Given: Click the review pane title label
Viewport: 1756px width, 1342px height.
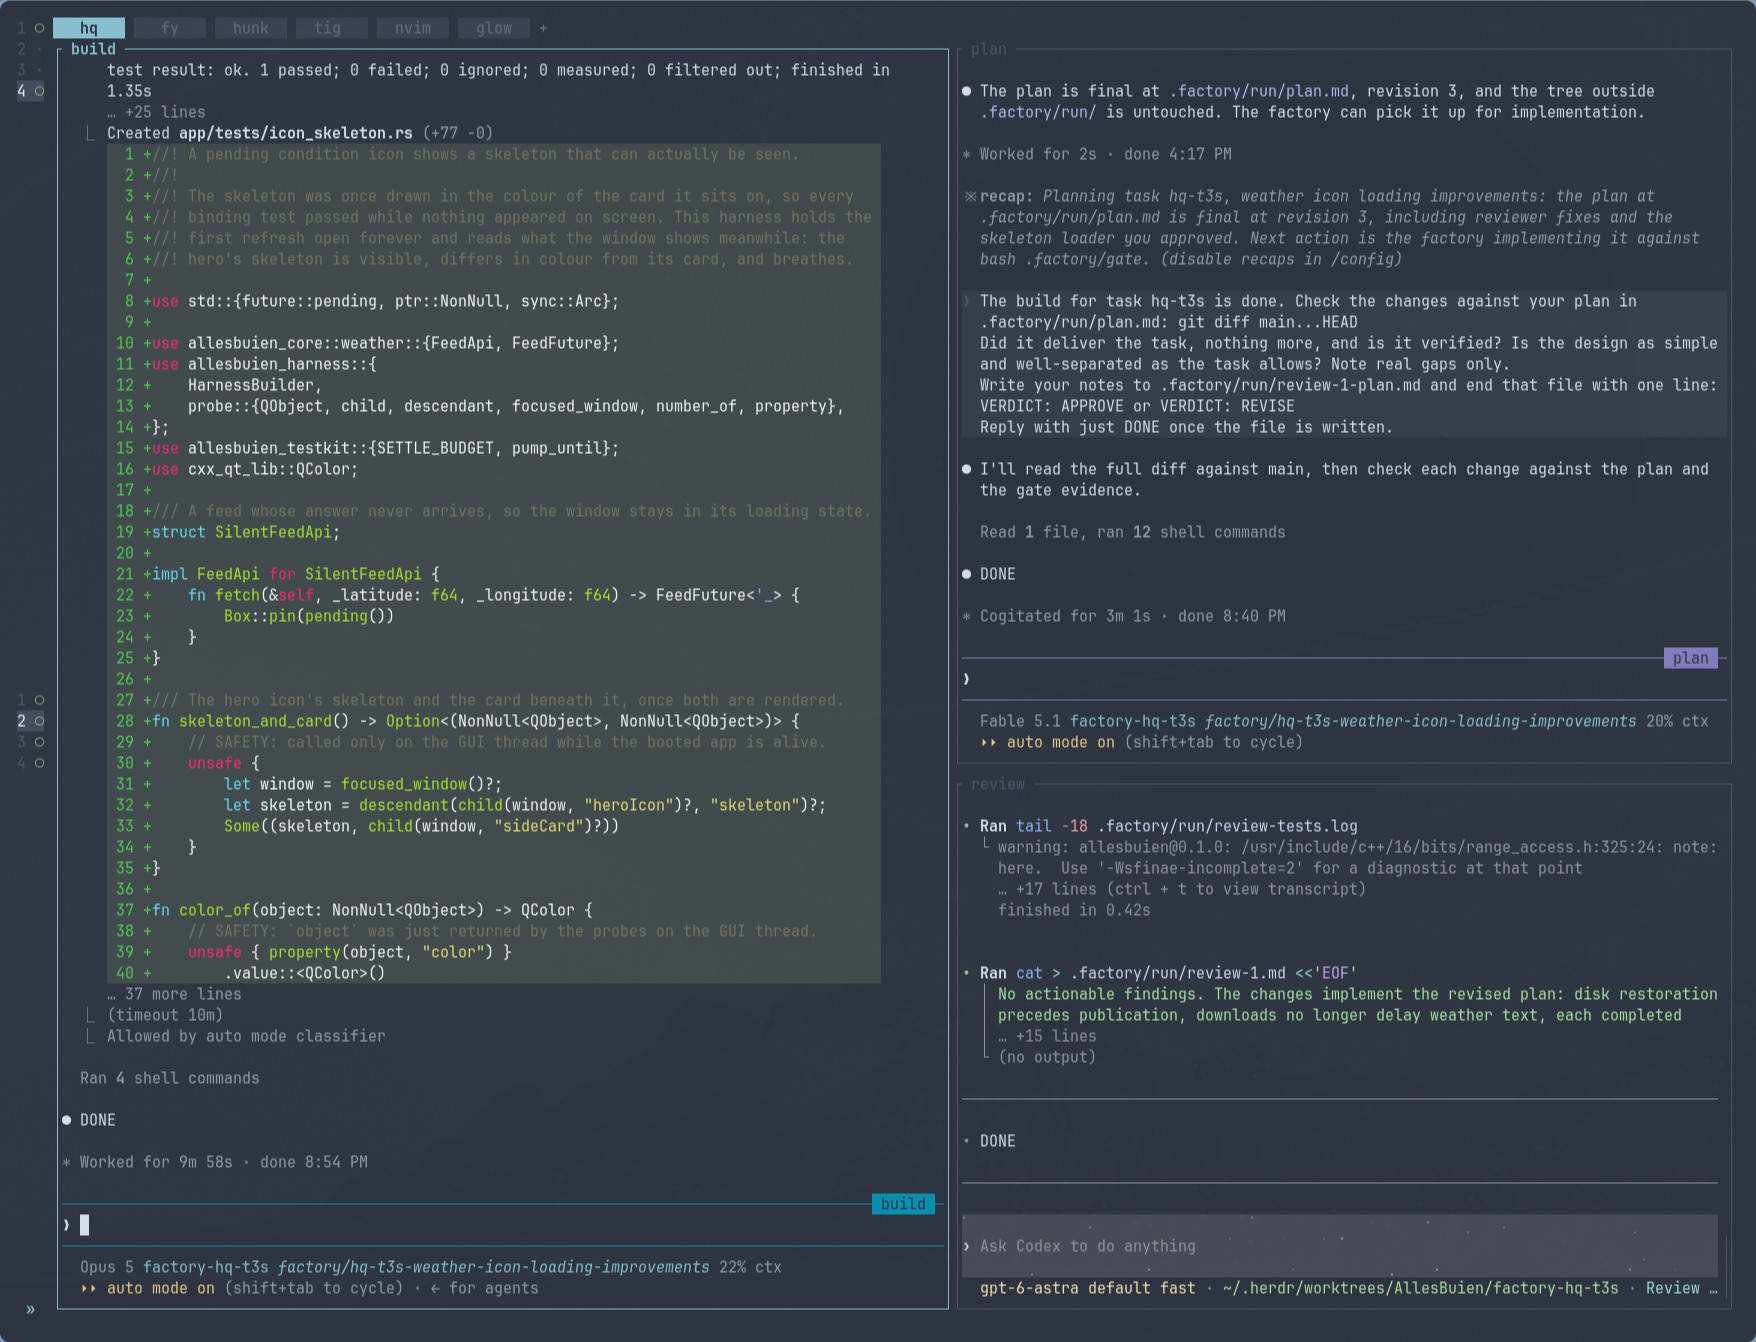Looking at the screenshot, I should pos(998,784).
